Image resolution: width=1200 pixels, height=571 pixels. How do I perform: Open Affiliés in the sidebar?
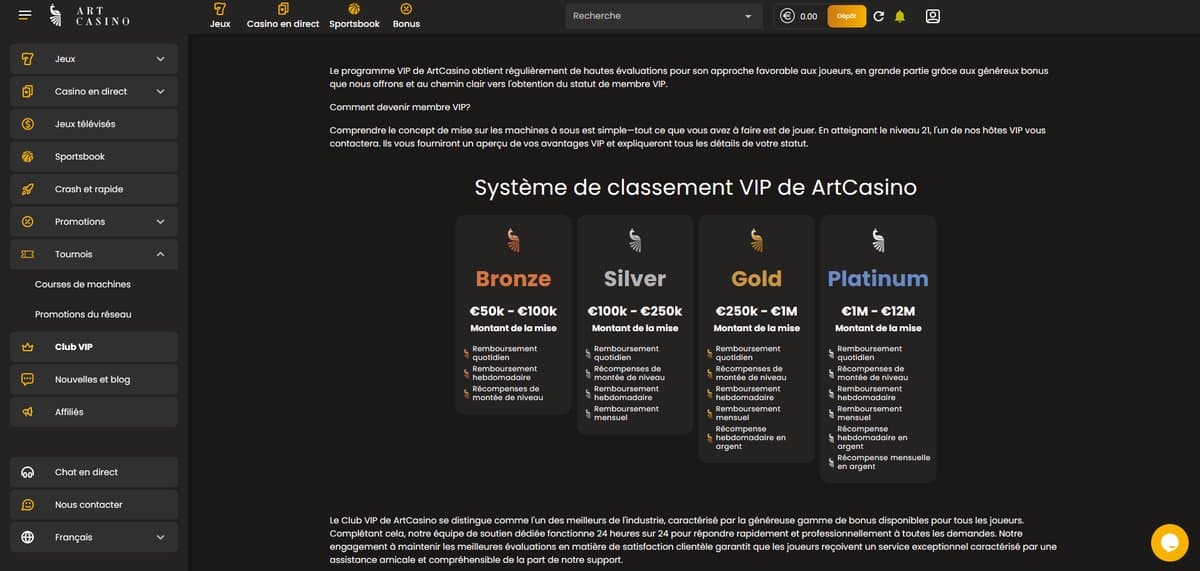pyautogui.click(x=94, y=412)
